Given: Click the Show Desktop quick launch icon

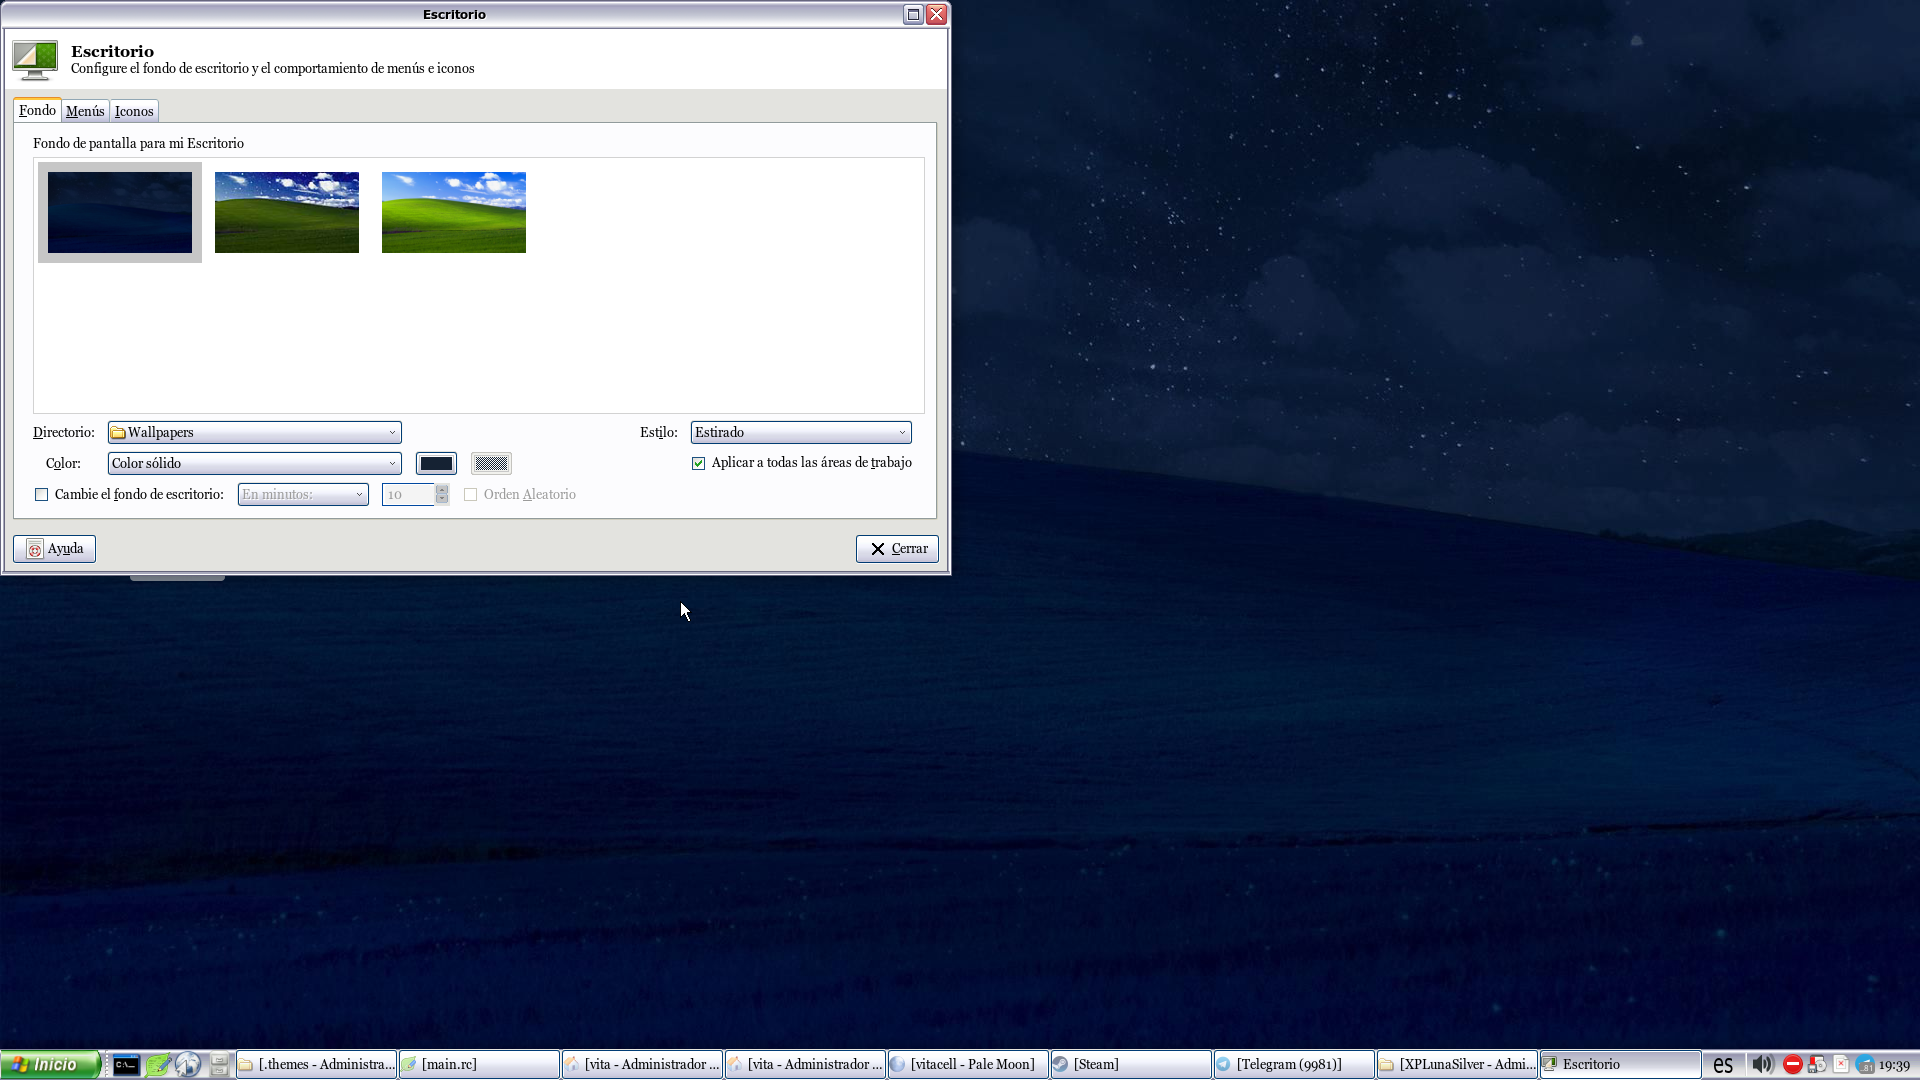Looking at the screenshot, I should click(220, 1065).
